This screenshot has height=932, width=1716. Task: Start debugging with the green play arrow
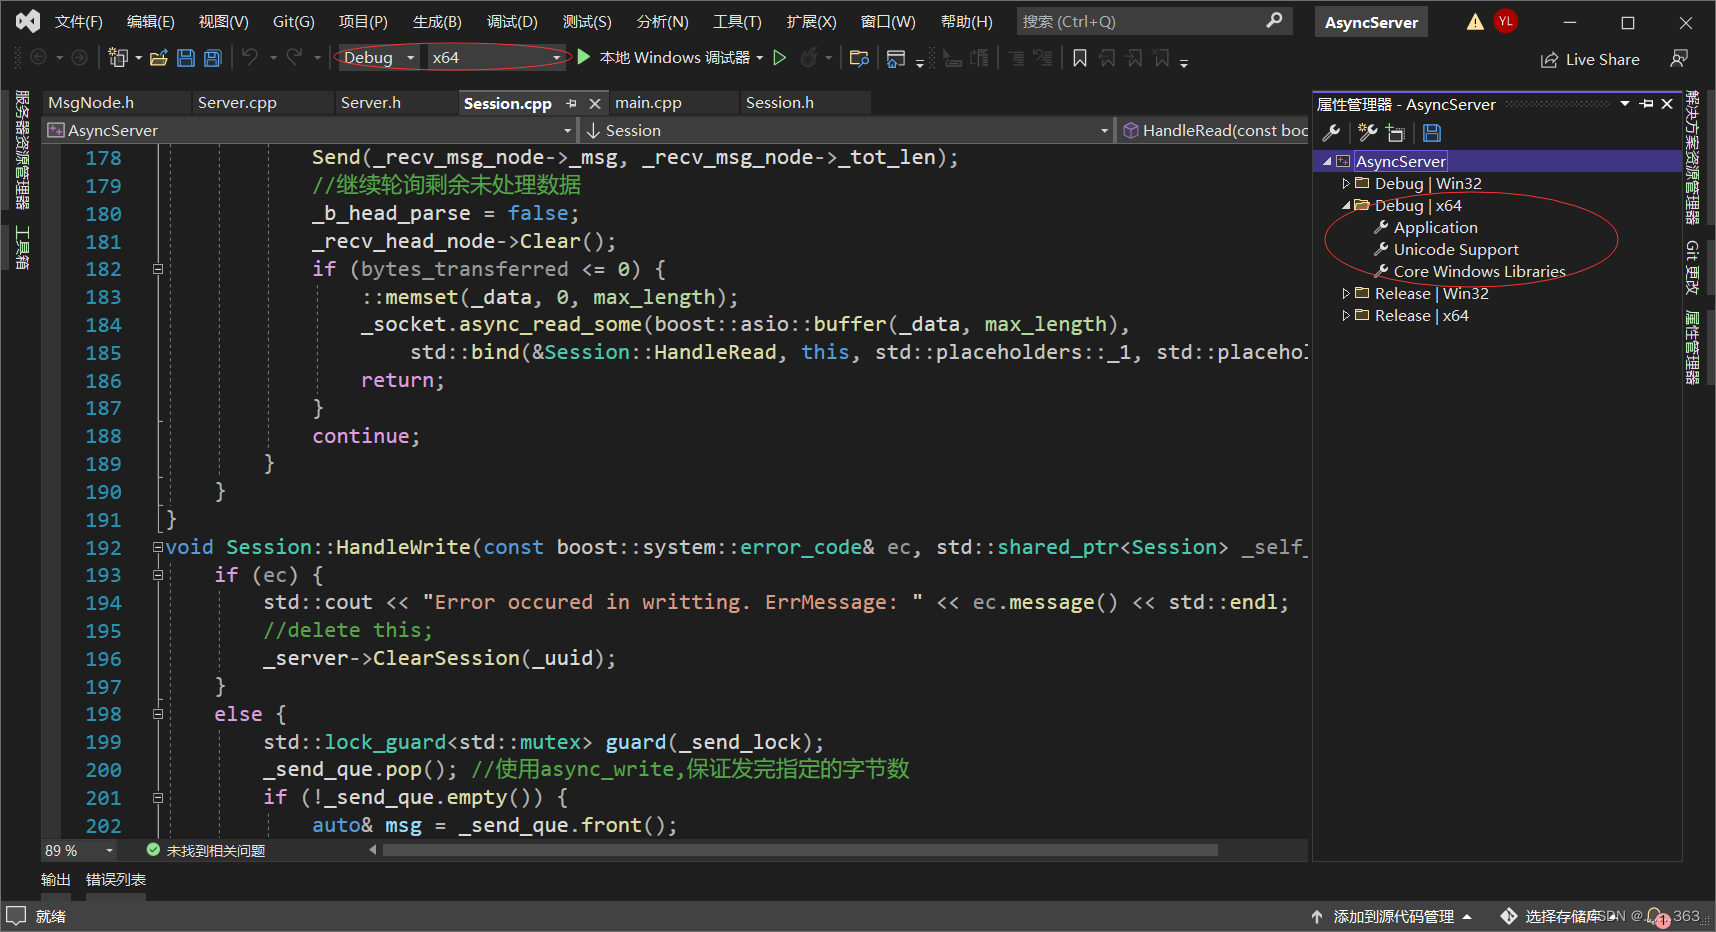coord(584,58)
